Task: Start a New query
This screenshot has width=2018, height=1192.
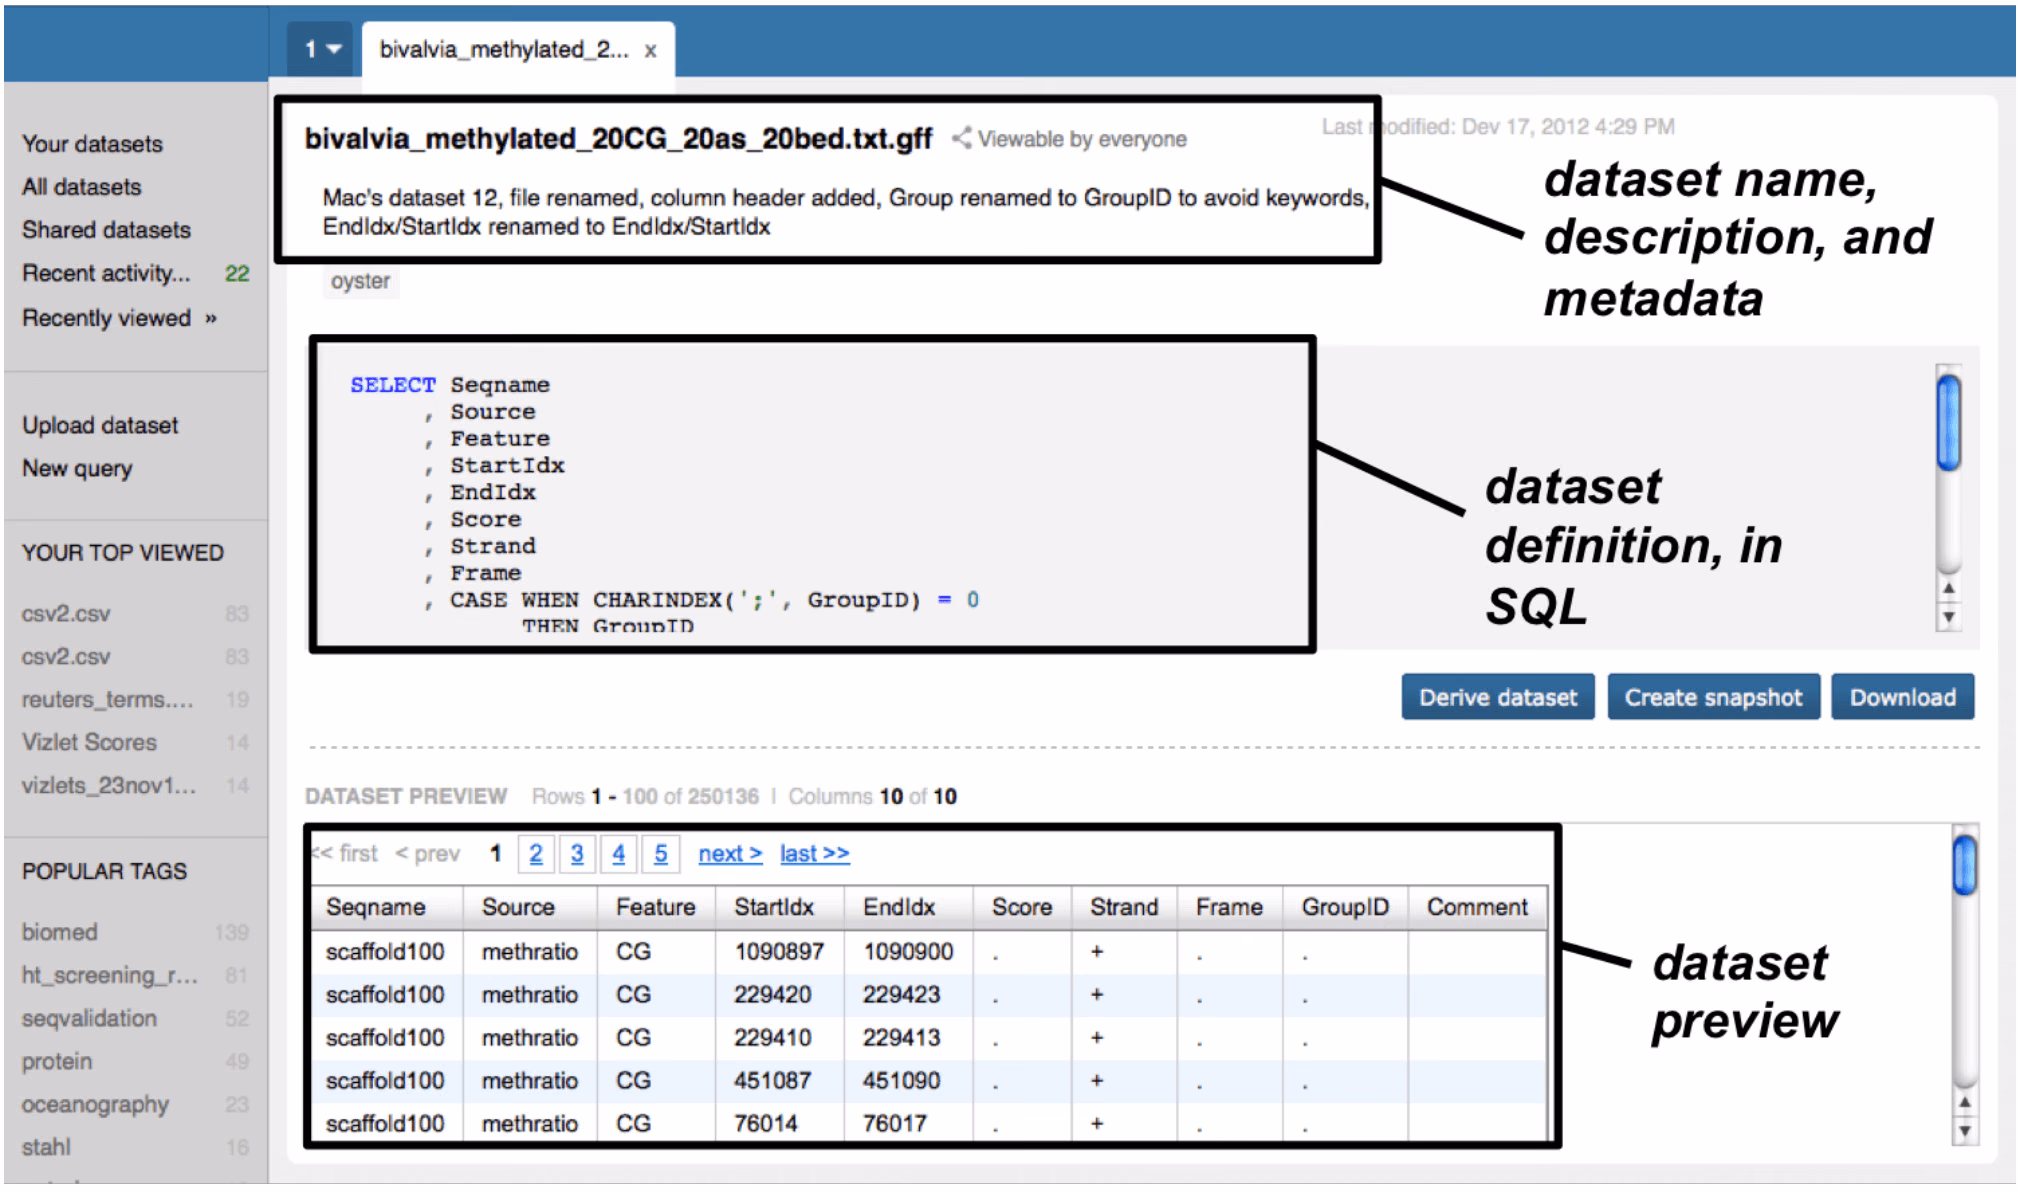Action: click(x=77, y=468)
